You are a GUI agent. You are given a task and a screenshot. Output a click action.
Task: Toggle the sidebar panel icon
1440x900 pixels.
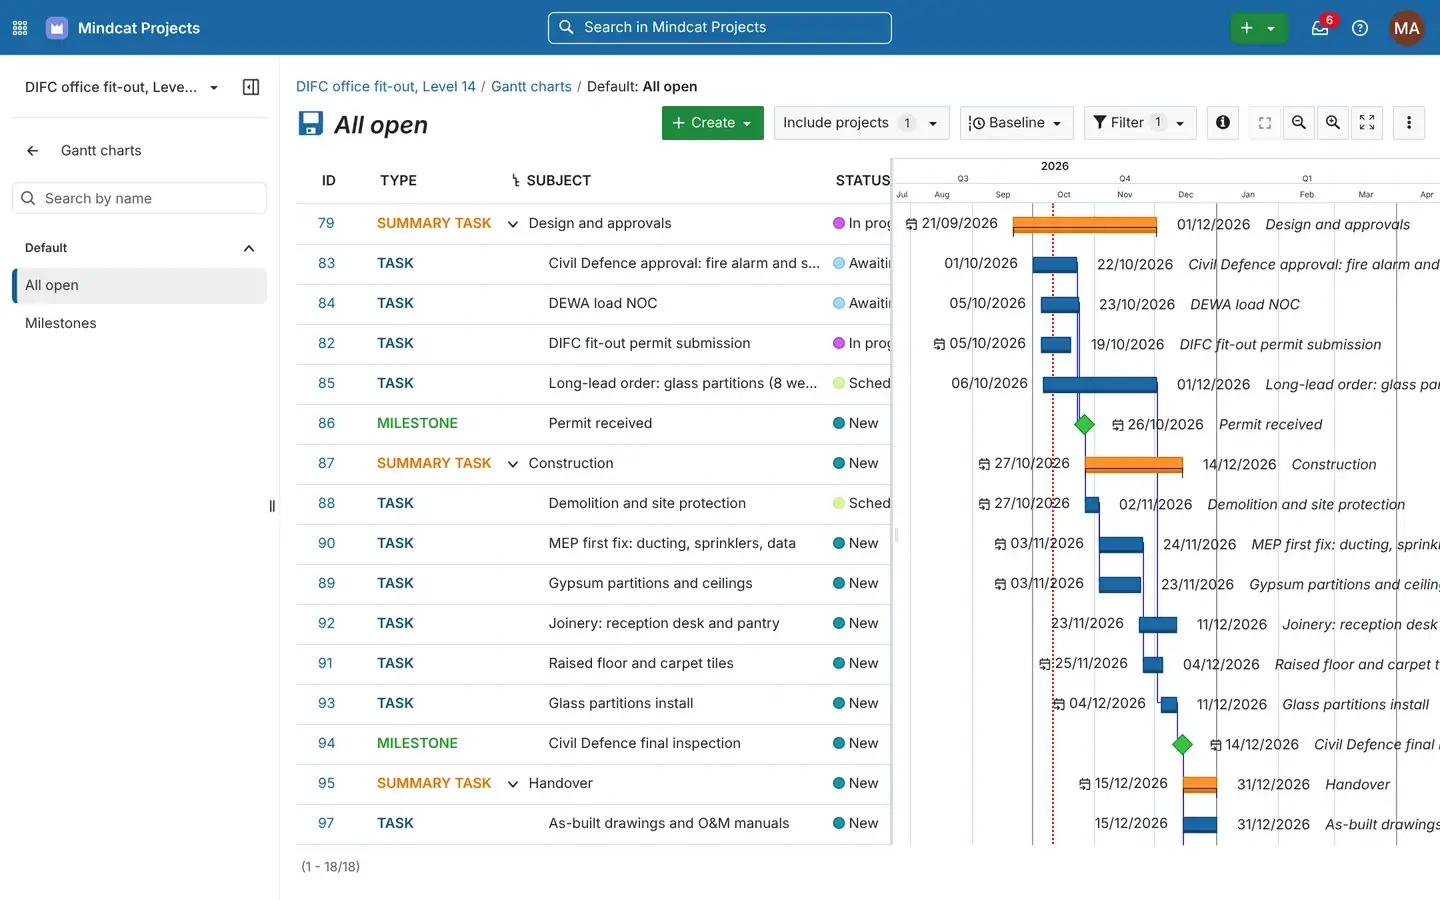[x=251, y=87]
